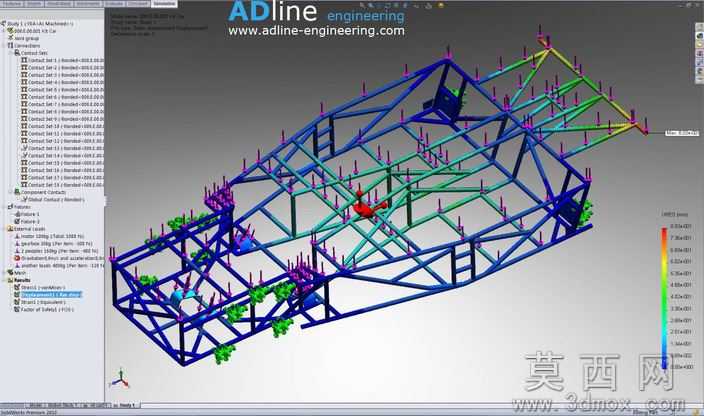Click the Contact Set-13 icon

click(x=24, y=148)
